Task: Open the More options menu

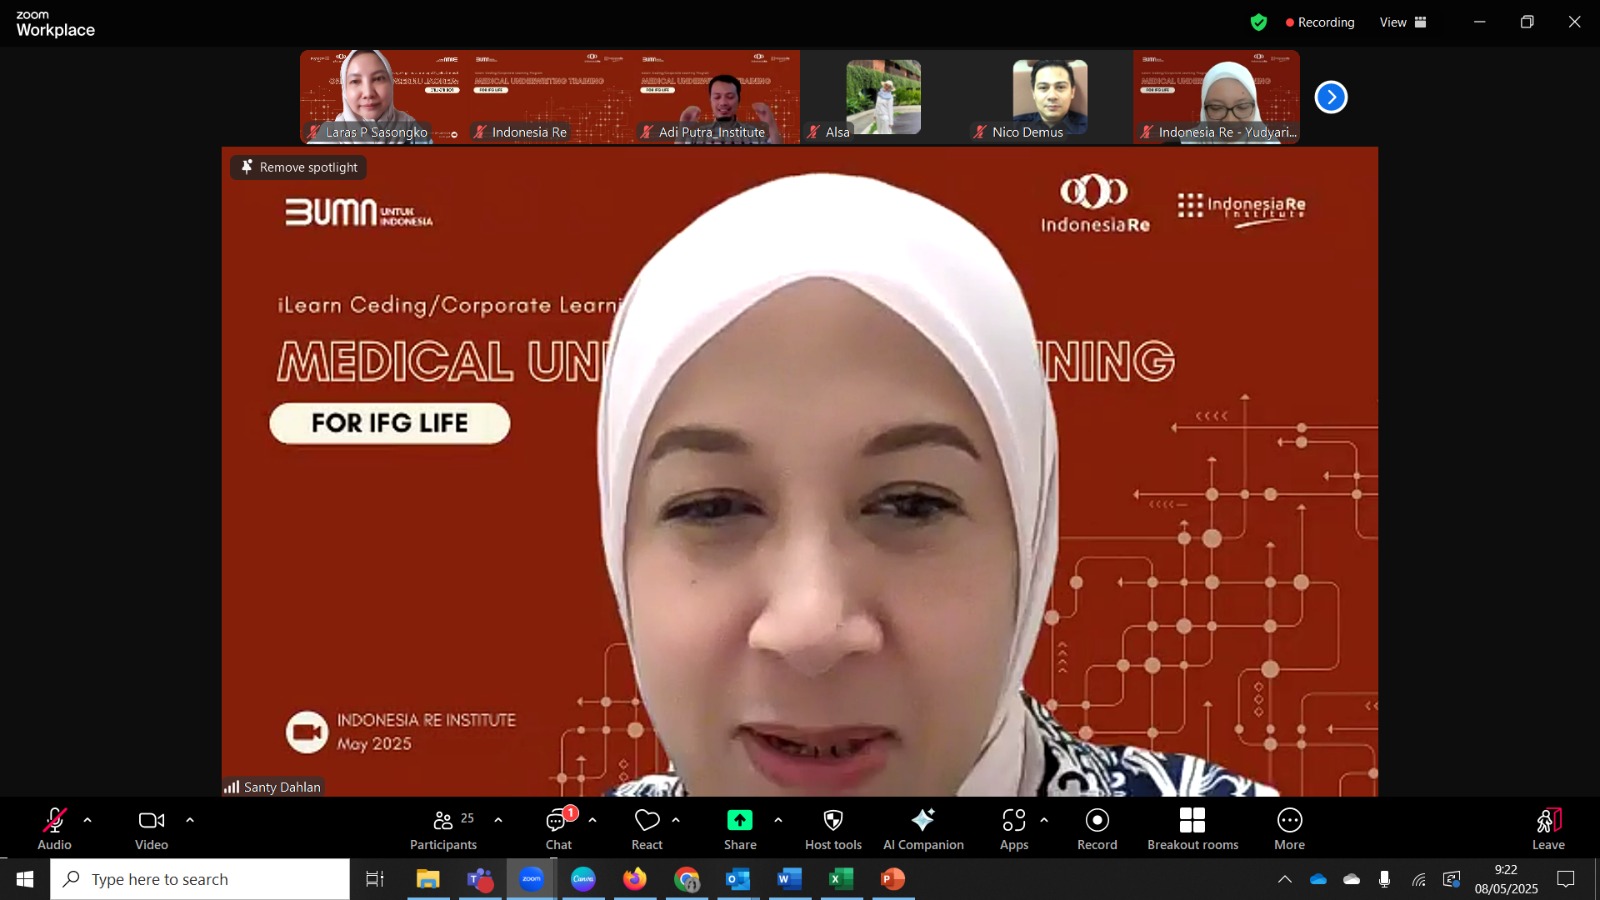Action: pos(1290,829)
